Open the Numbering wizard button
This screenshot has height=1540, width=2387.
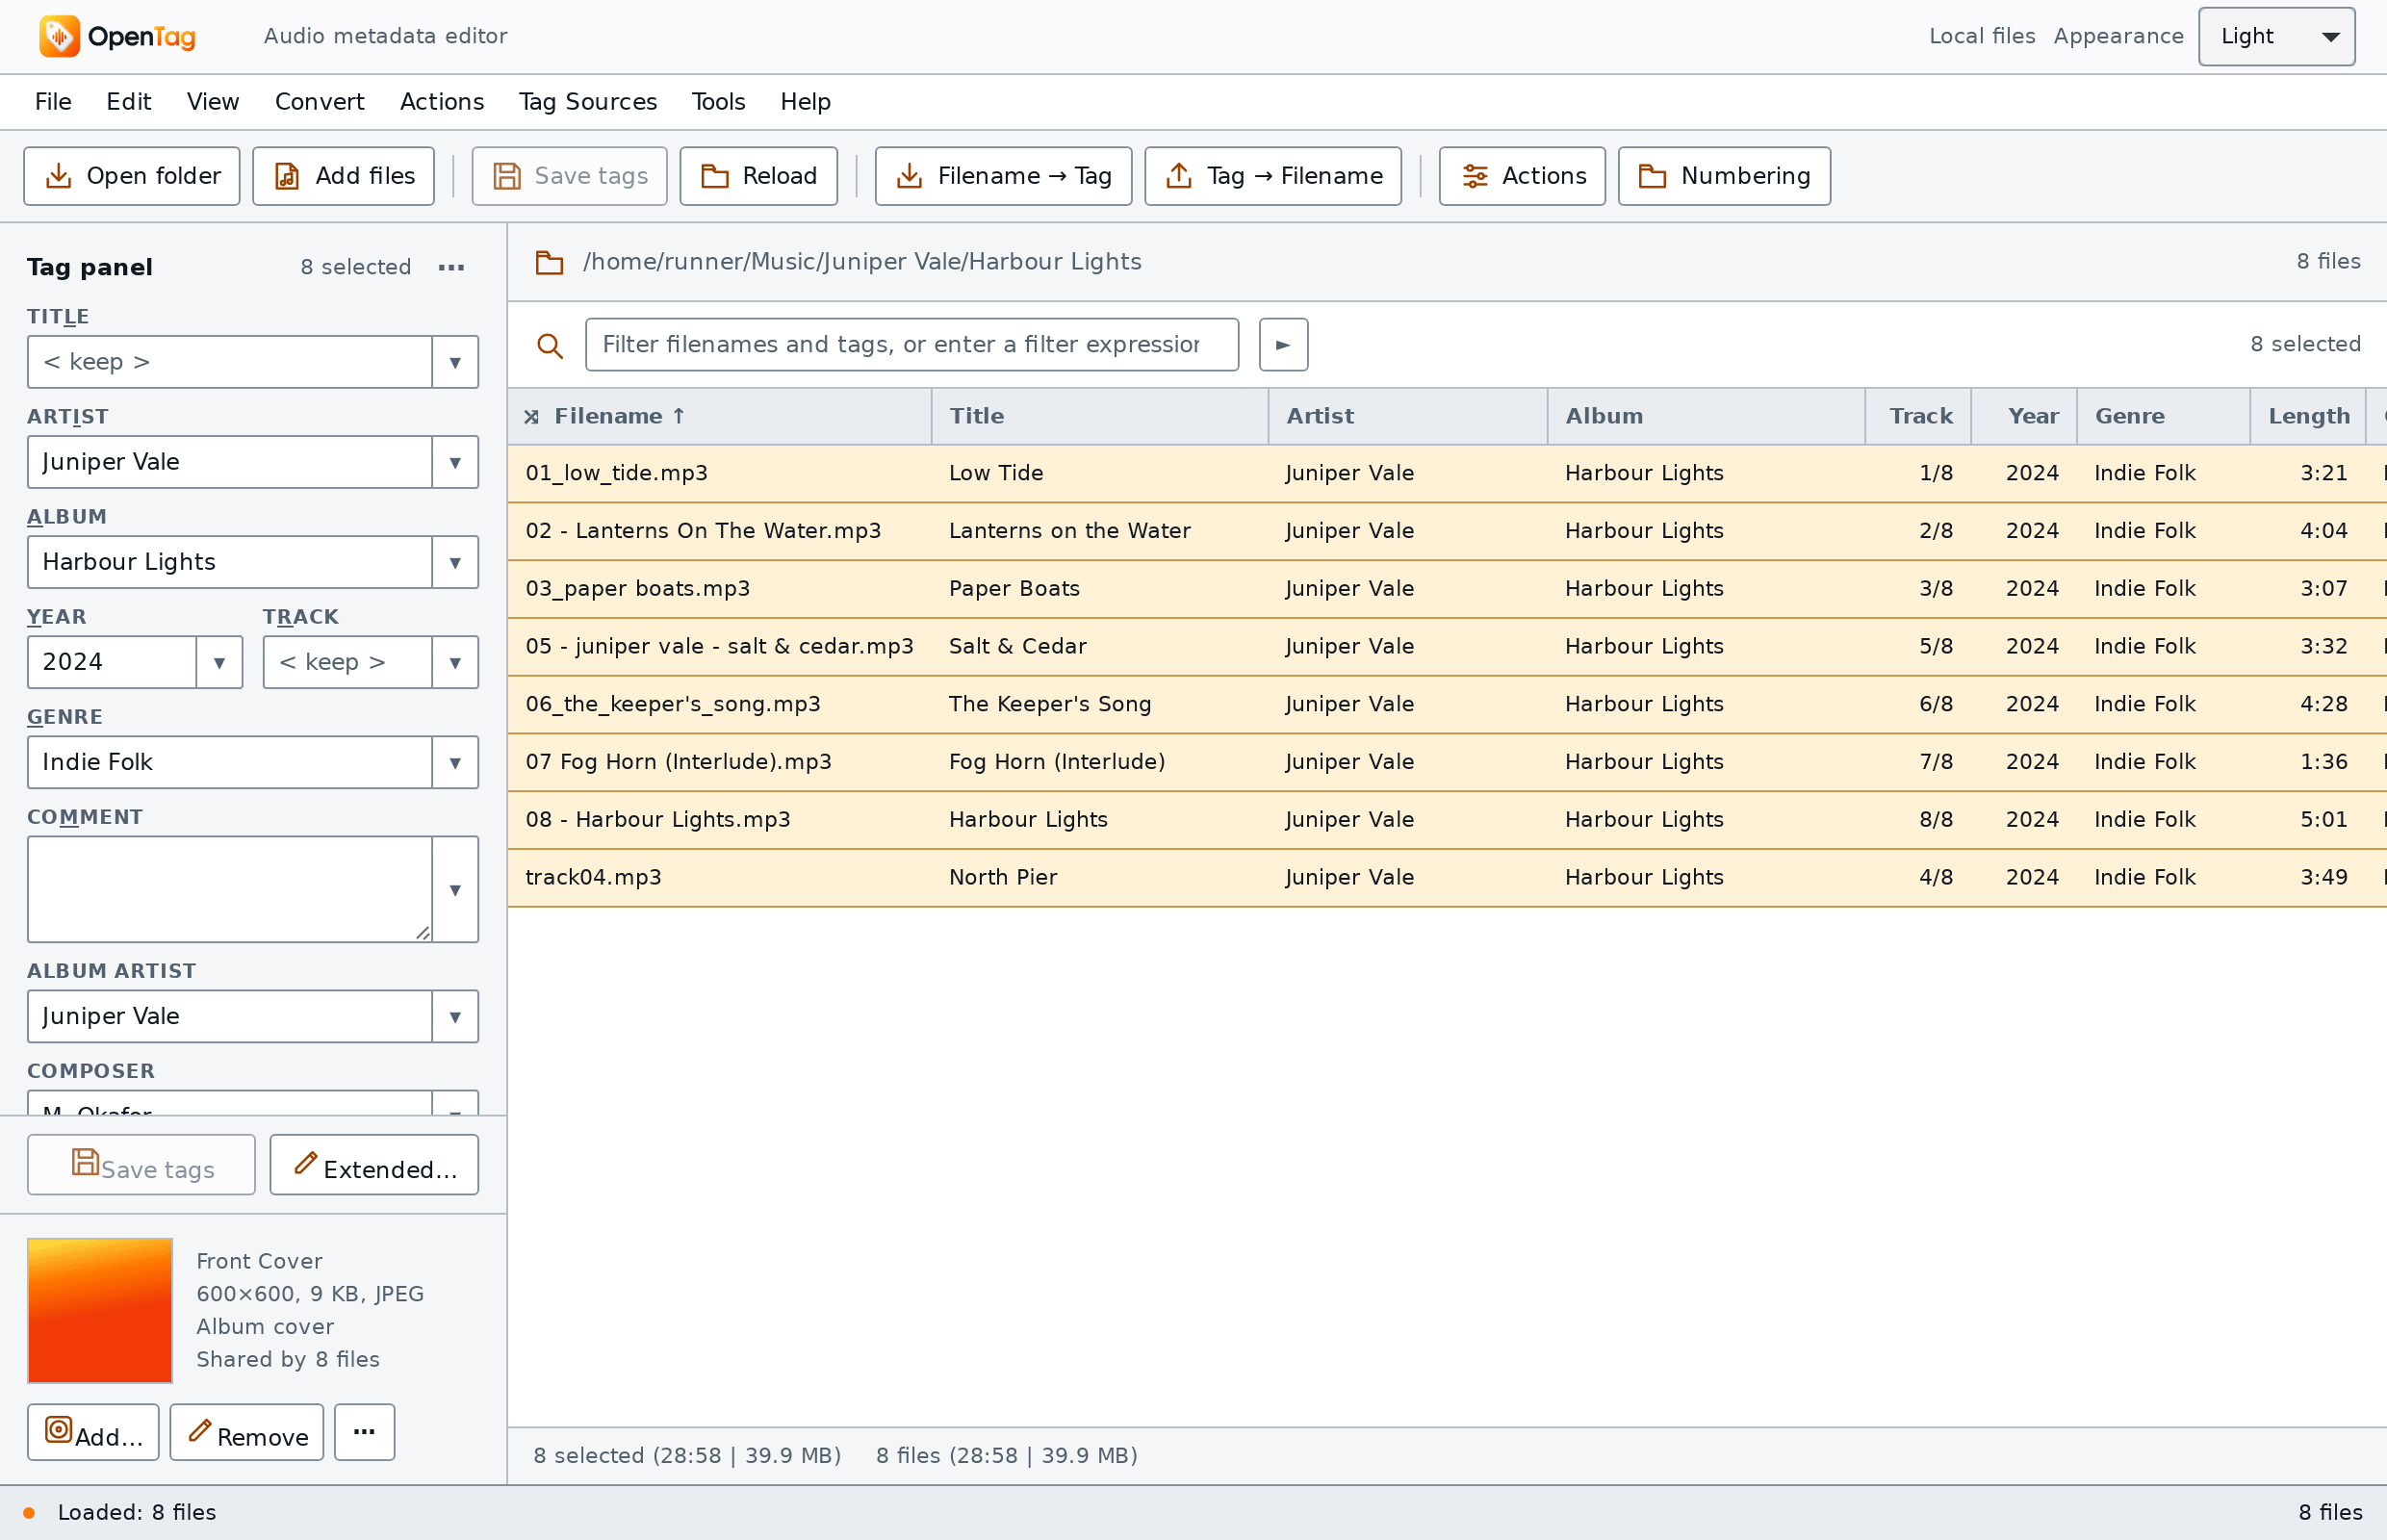point(1723,176)
